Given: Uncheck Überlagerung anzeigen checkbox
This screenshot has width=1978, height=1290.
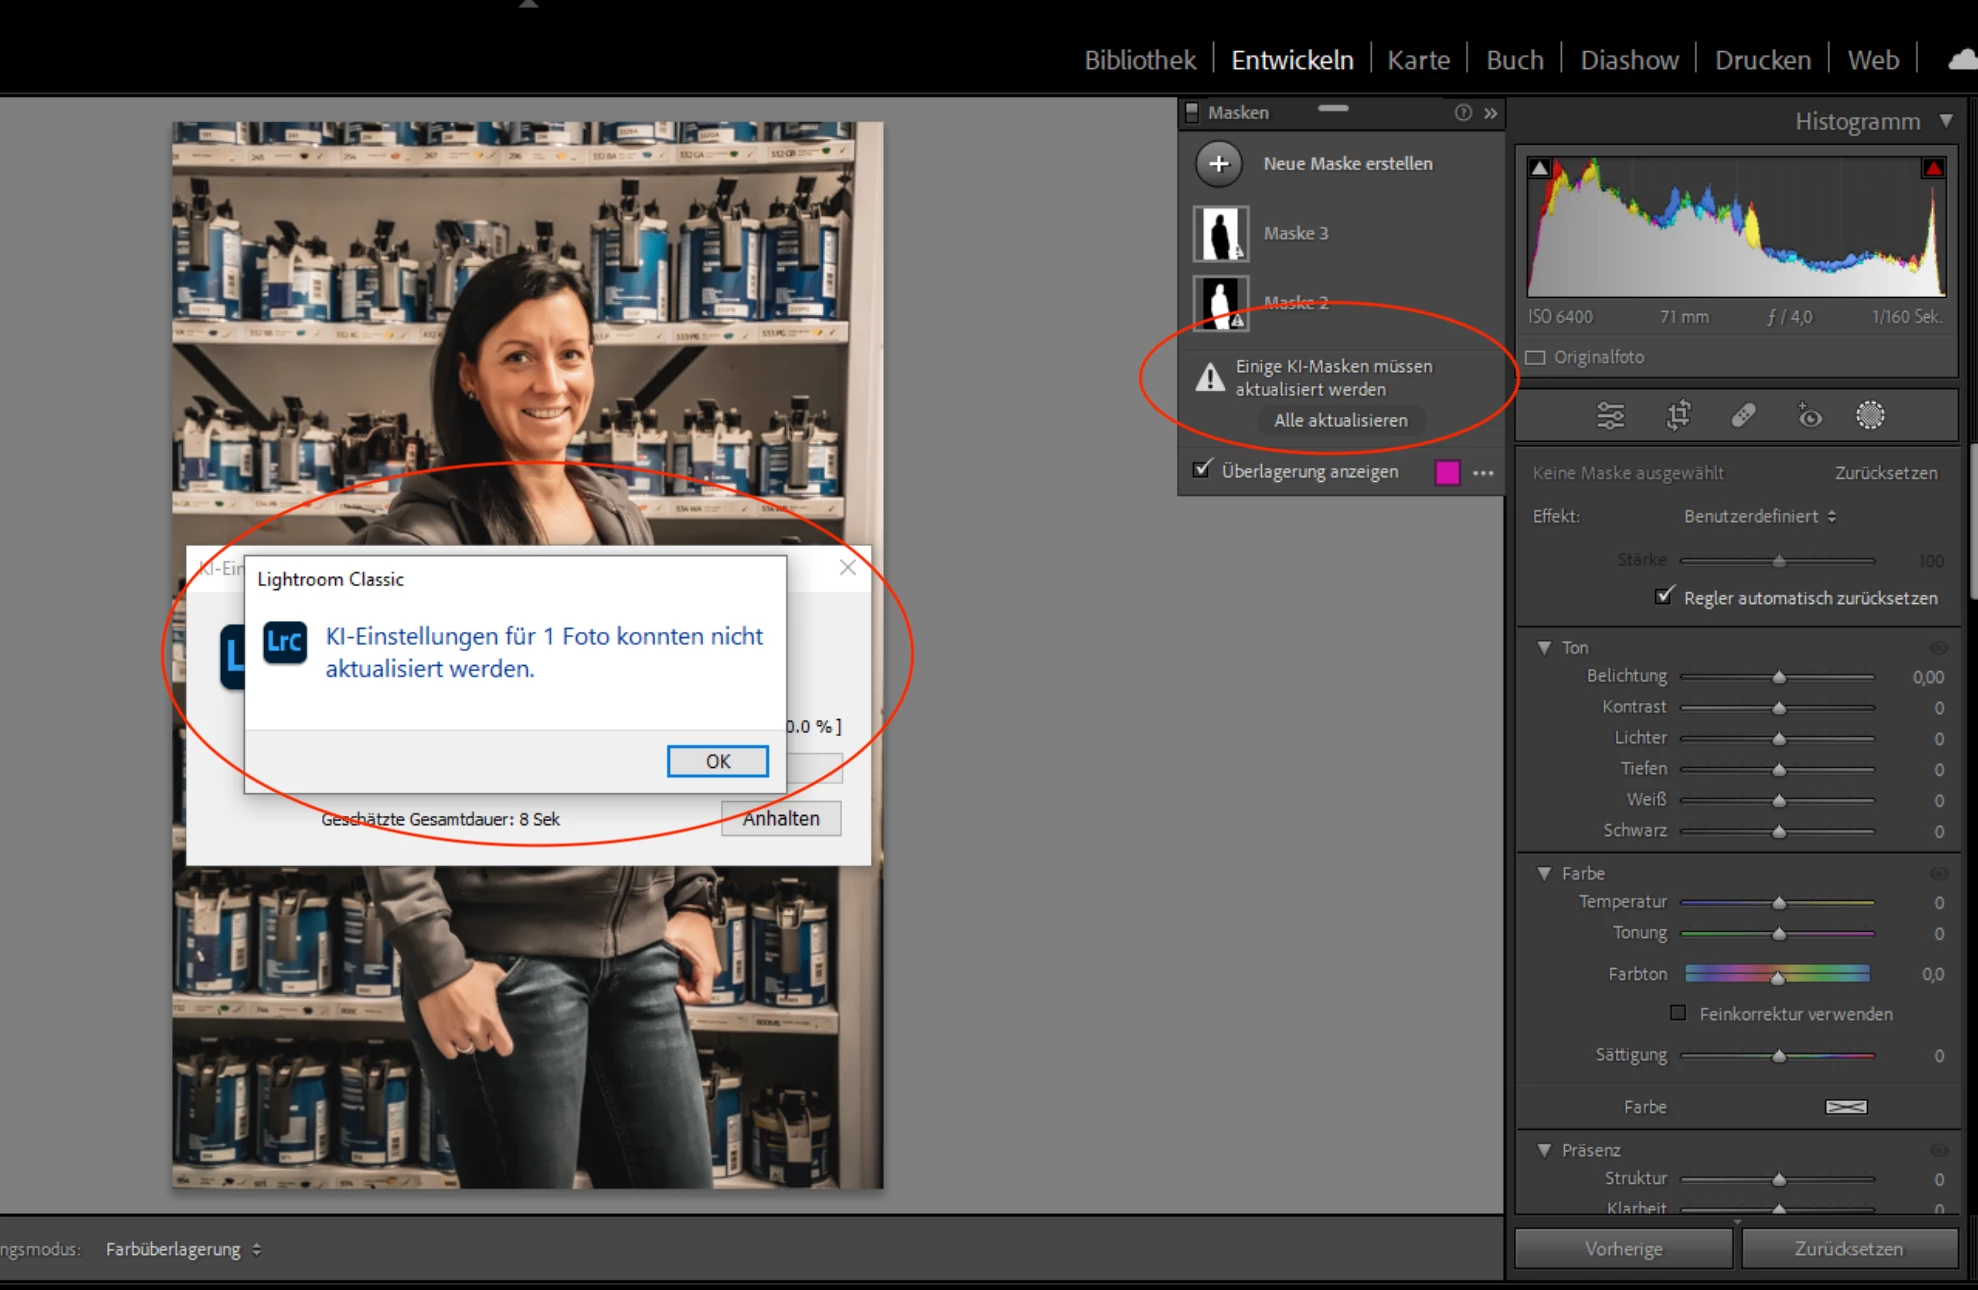Looking at the screenshot, I should click(x=1202, y=469).
